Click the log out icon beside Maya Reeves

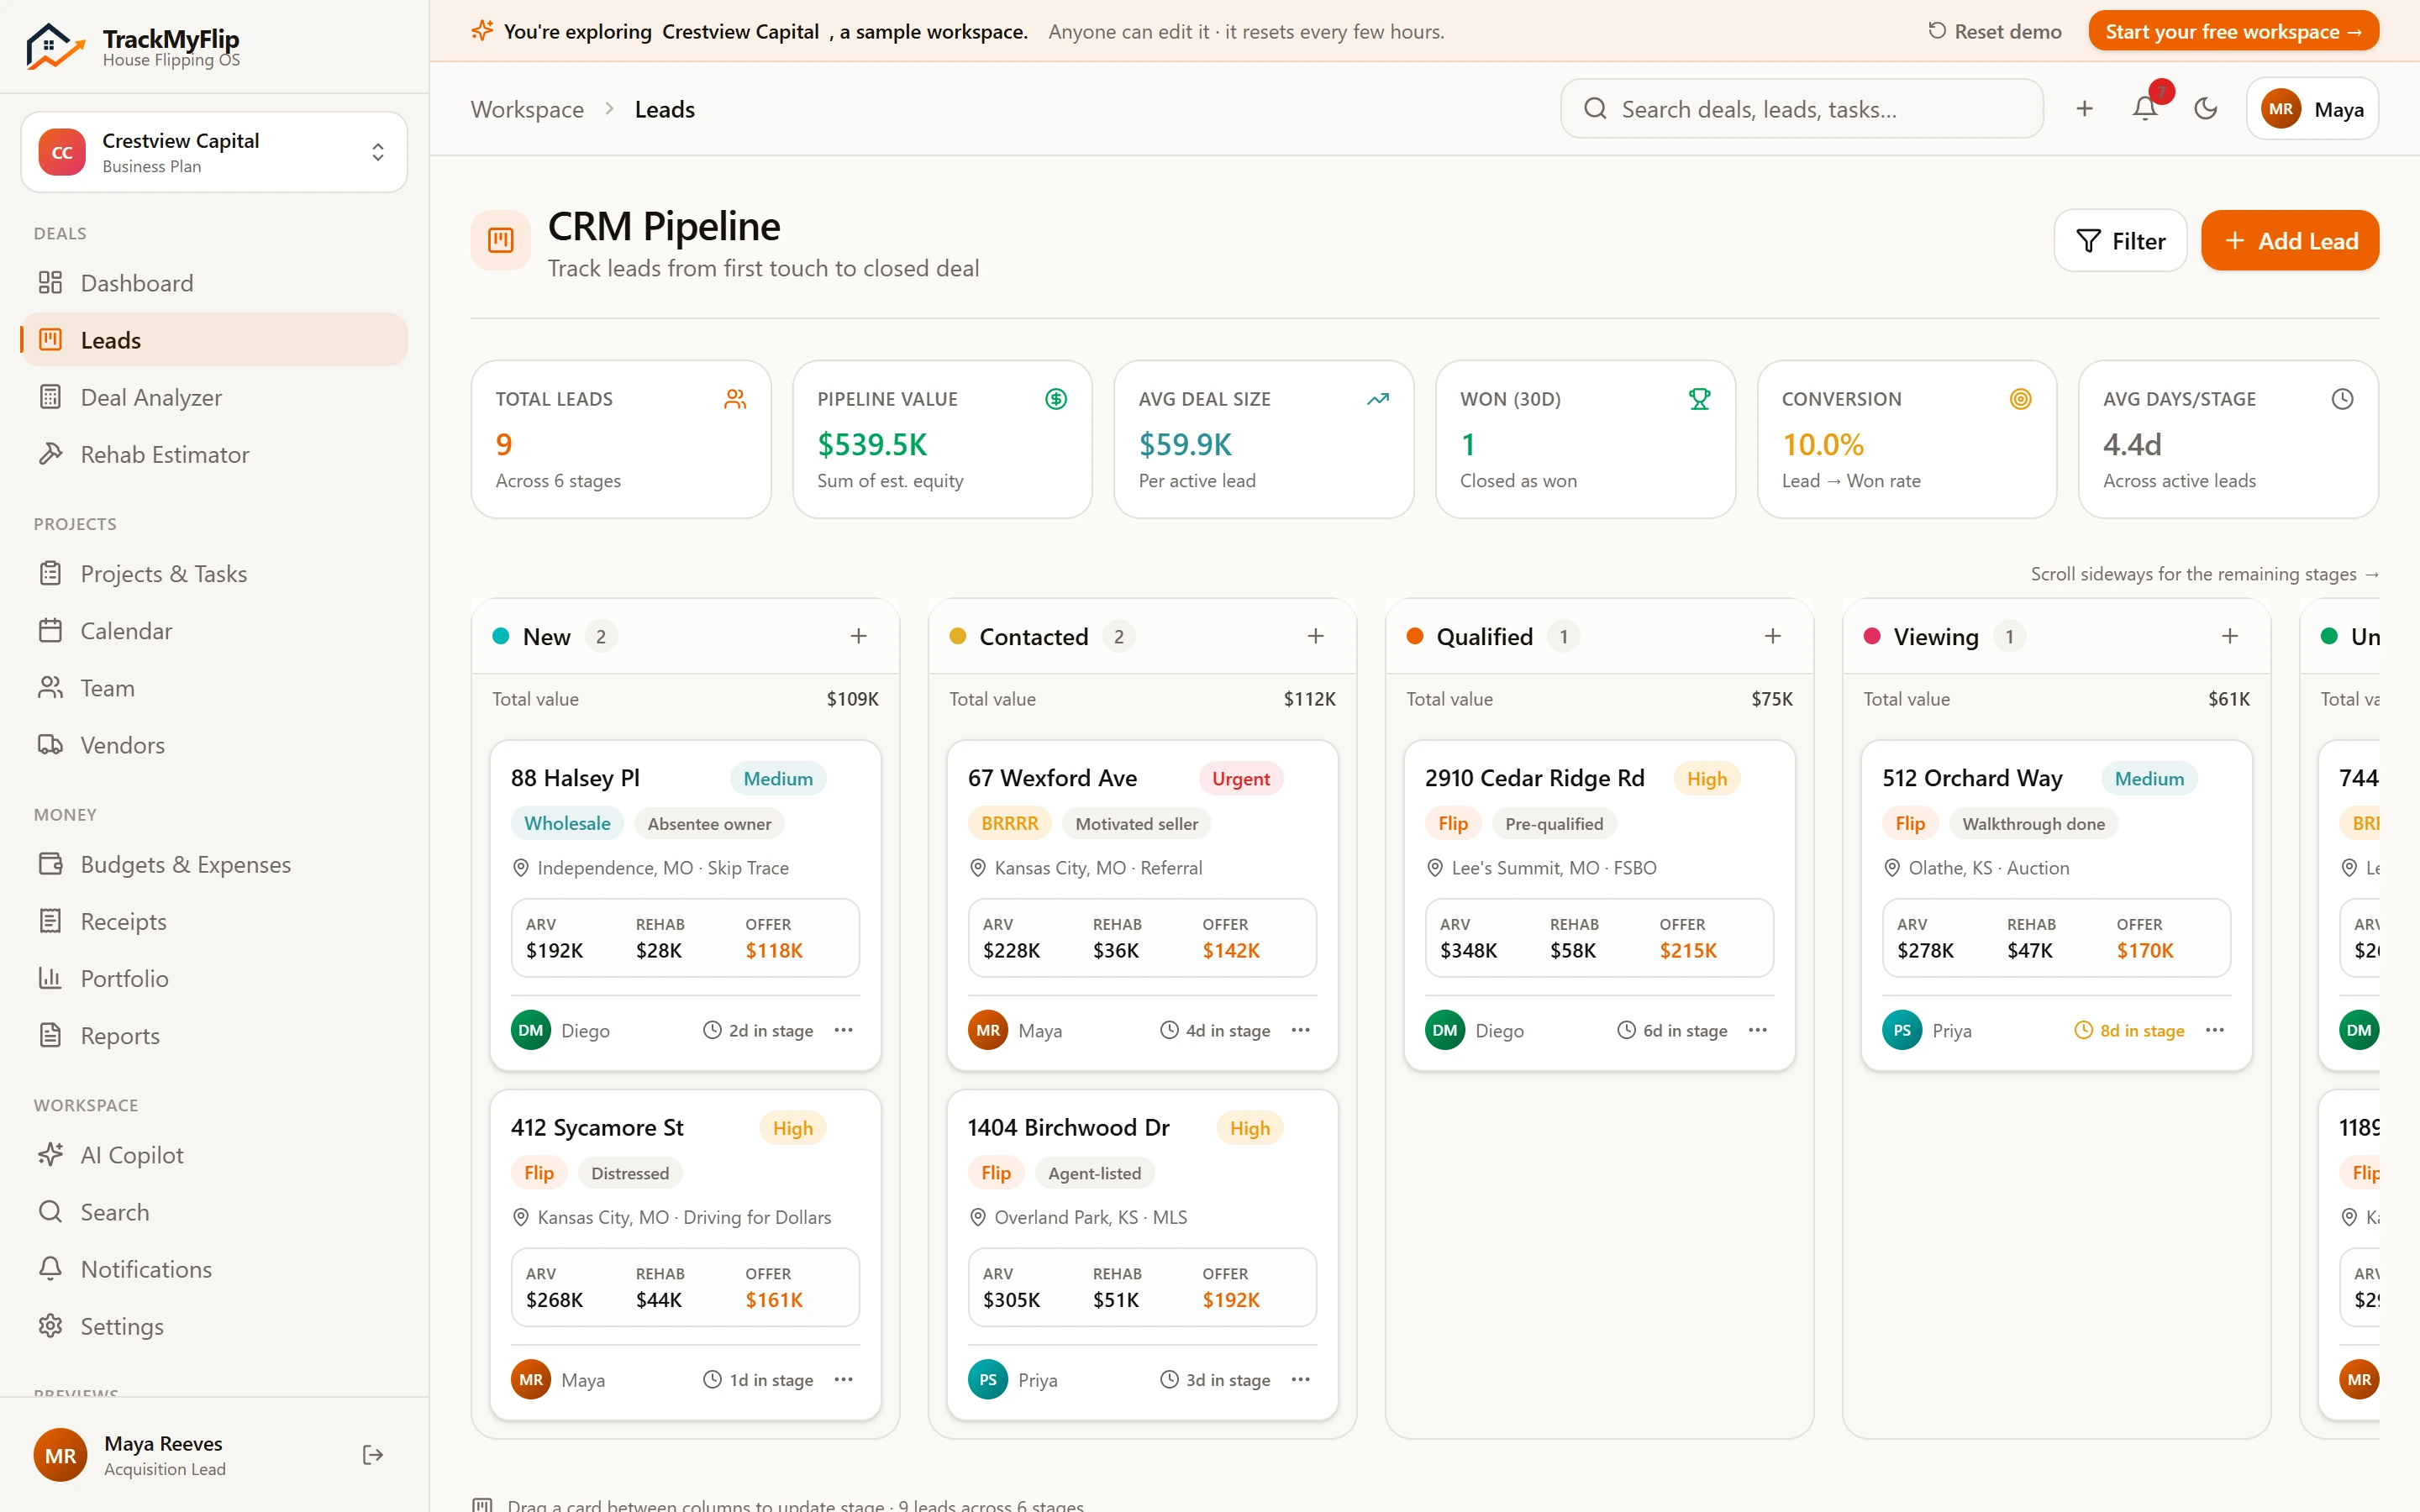pyautogui.click(x=373, y=1454)
